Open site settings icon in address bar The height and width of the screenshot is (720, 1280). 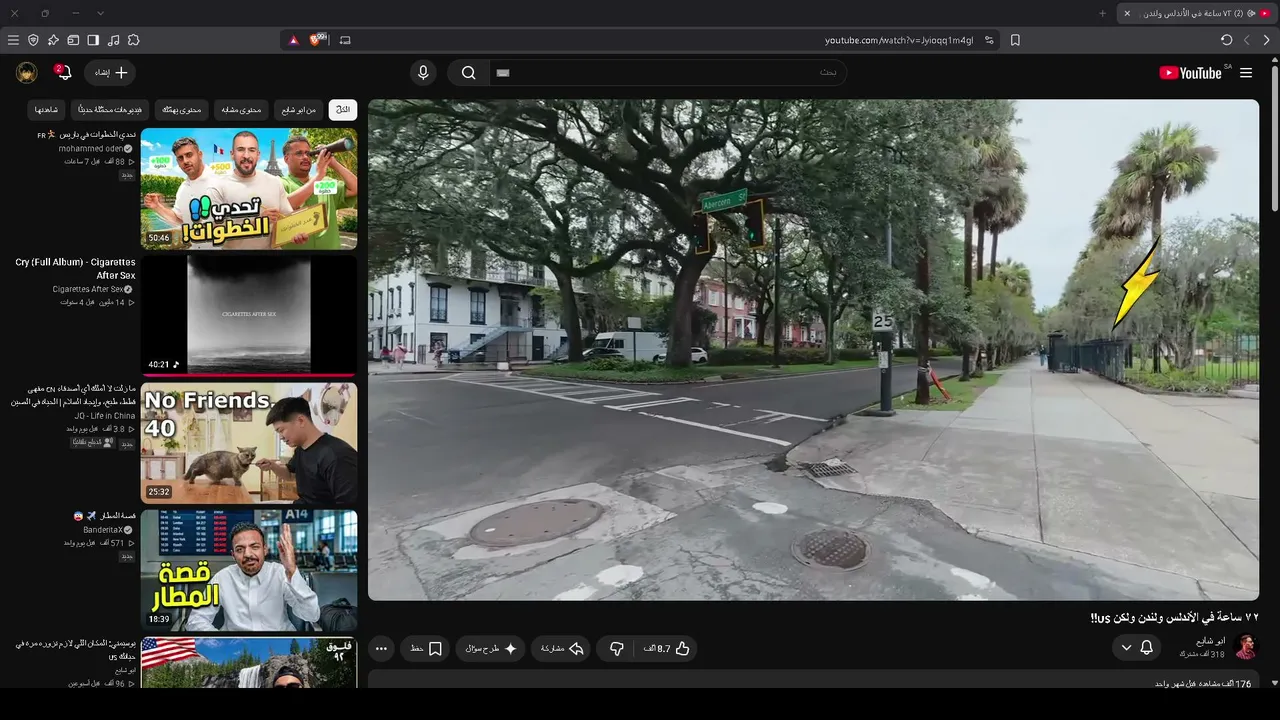(x=989, y=40)
